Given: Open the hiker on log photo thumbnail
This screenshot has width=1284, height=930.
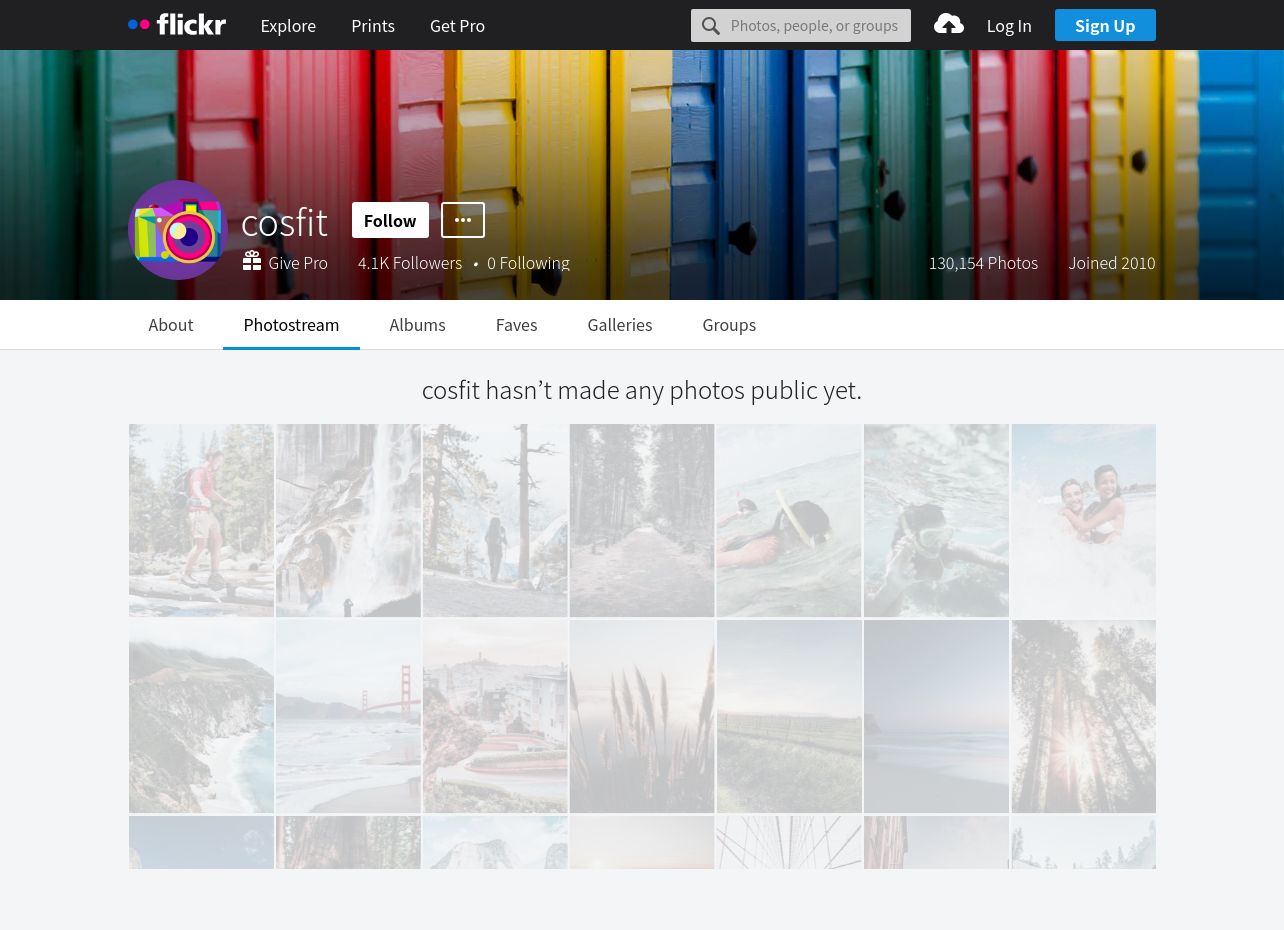Looking at the screenshot, I should [201, 520].
